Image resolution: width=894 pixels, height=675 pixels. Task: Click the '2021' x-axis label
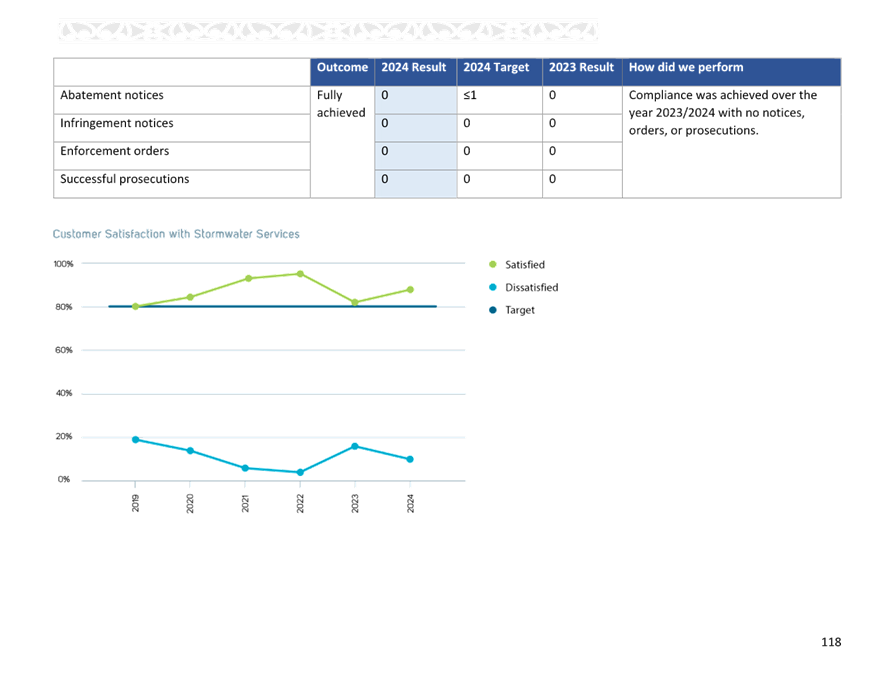(245, 503)
